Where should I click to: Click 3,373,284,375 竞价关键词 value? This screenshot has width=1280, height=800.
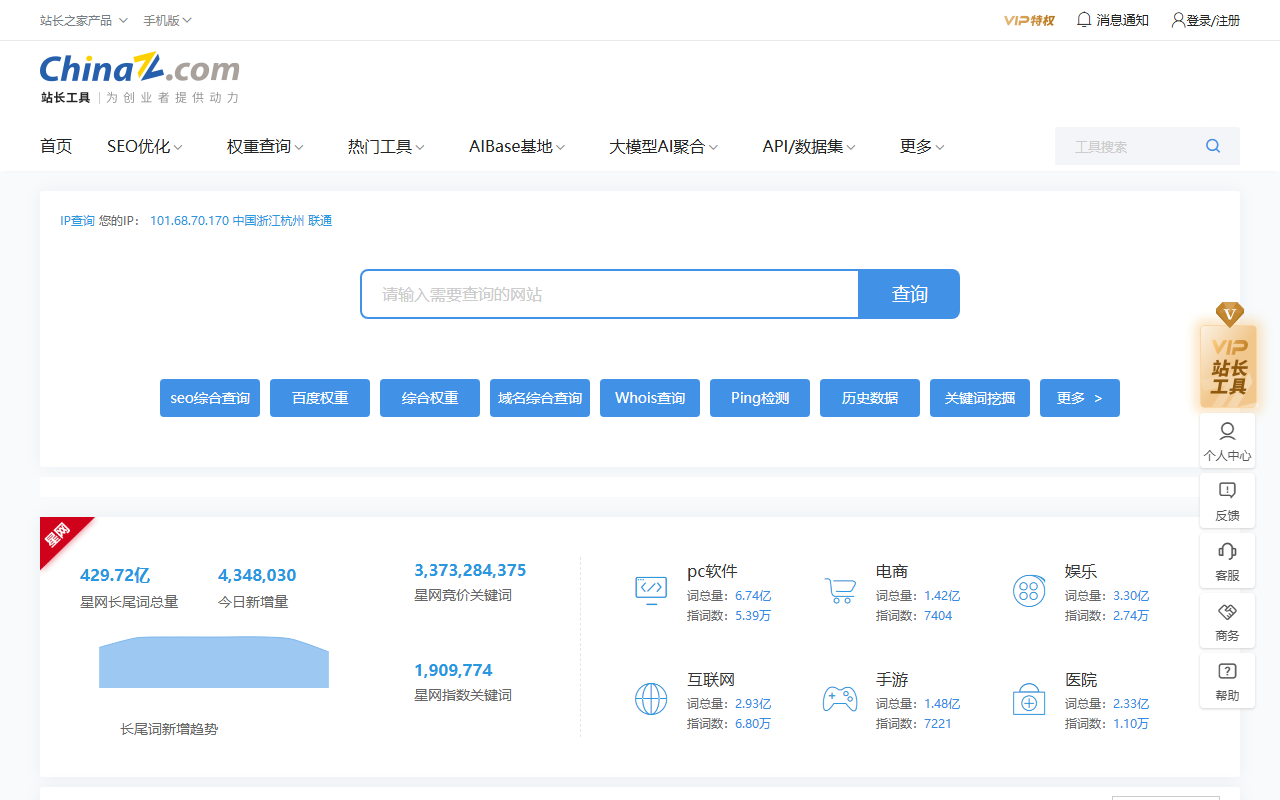(x=470, y=570)
